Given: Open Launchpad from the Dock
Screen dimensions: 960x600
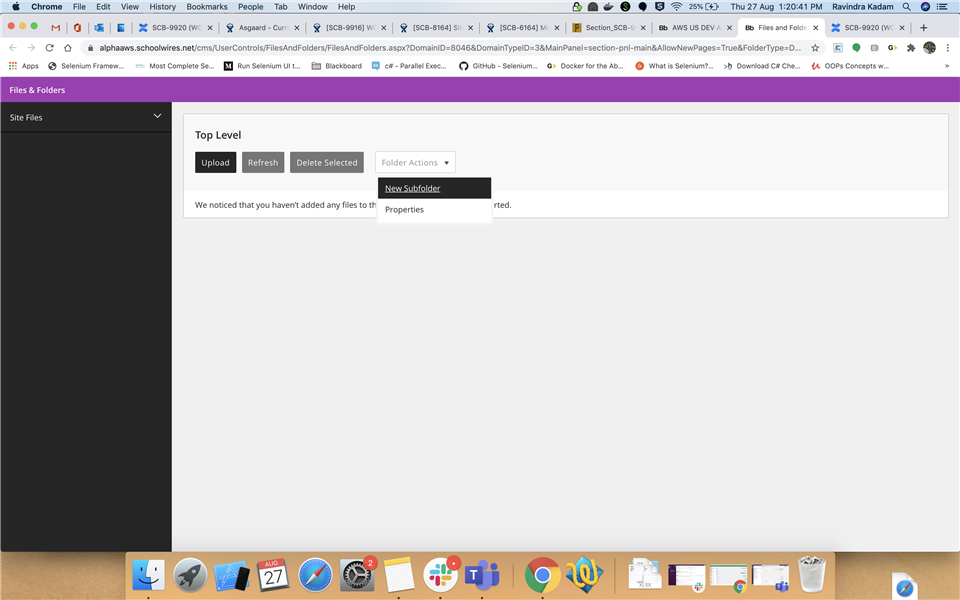Looking at the screenshot, I should point(190,575).
